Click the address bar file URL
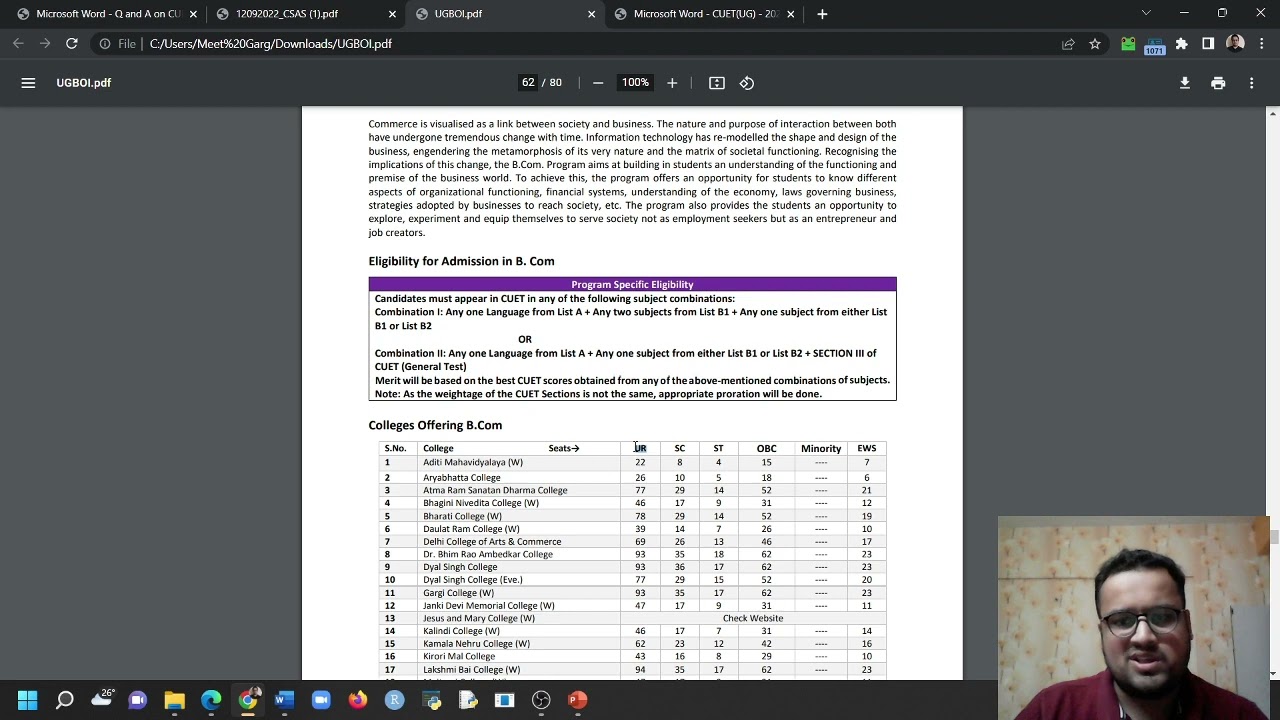 point(271,44)
